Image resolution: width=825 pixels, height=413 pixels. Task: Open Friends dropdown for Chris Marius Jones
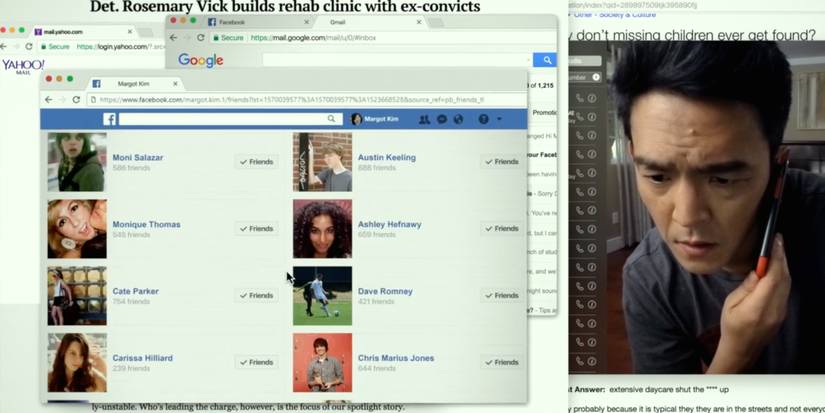[x=502, y=362]
